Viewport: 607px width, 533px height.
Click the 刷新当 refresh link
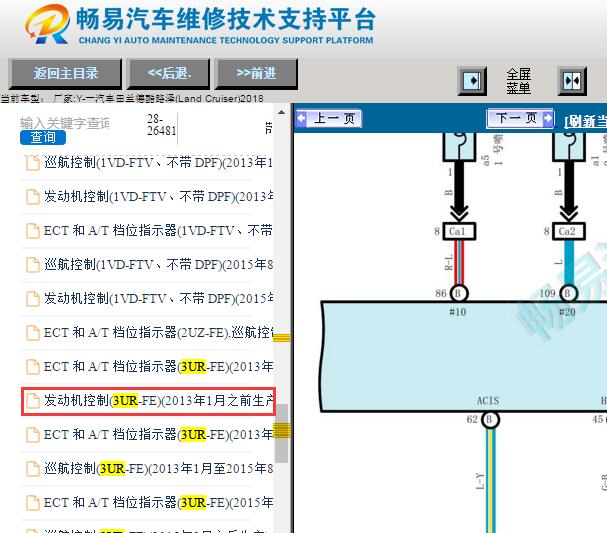(586, 121)
